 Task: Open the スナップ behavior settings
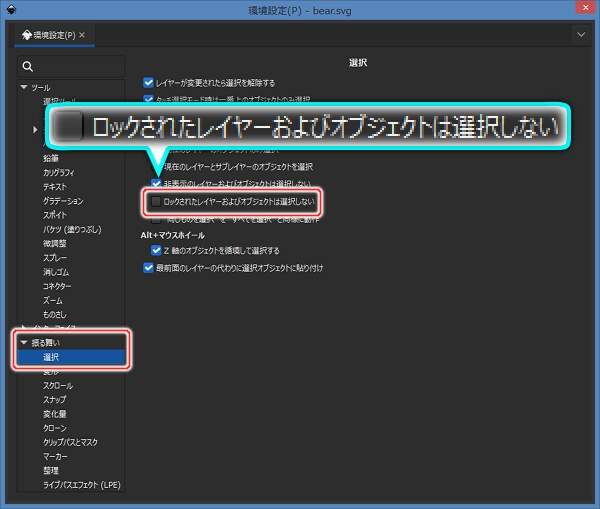tap(55, 400)
